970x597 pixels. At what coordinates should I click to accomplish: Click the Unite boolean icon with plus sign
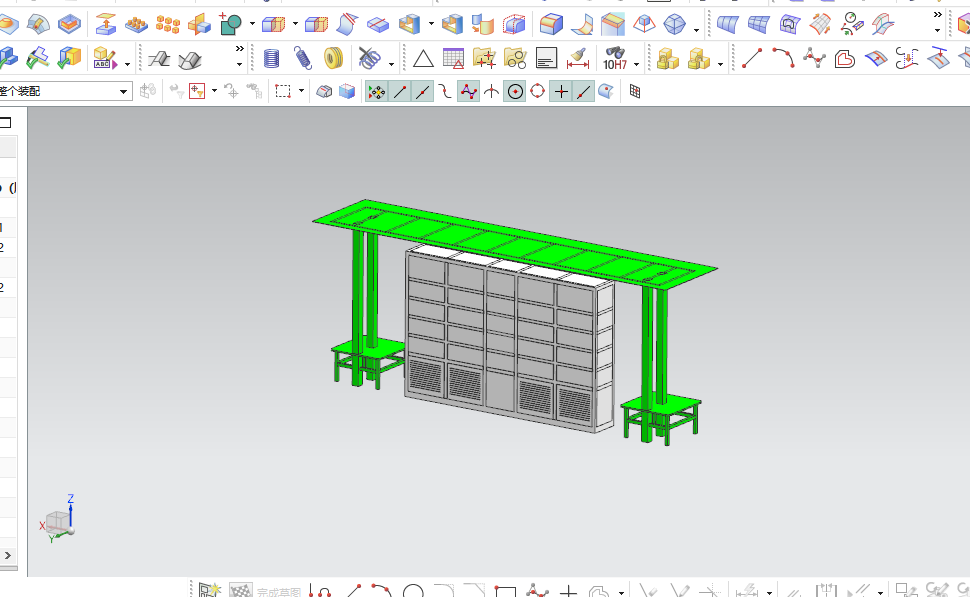[x=231, y=24]
